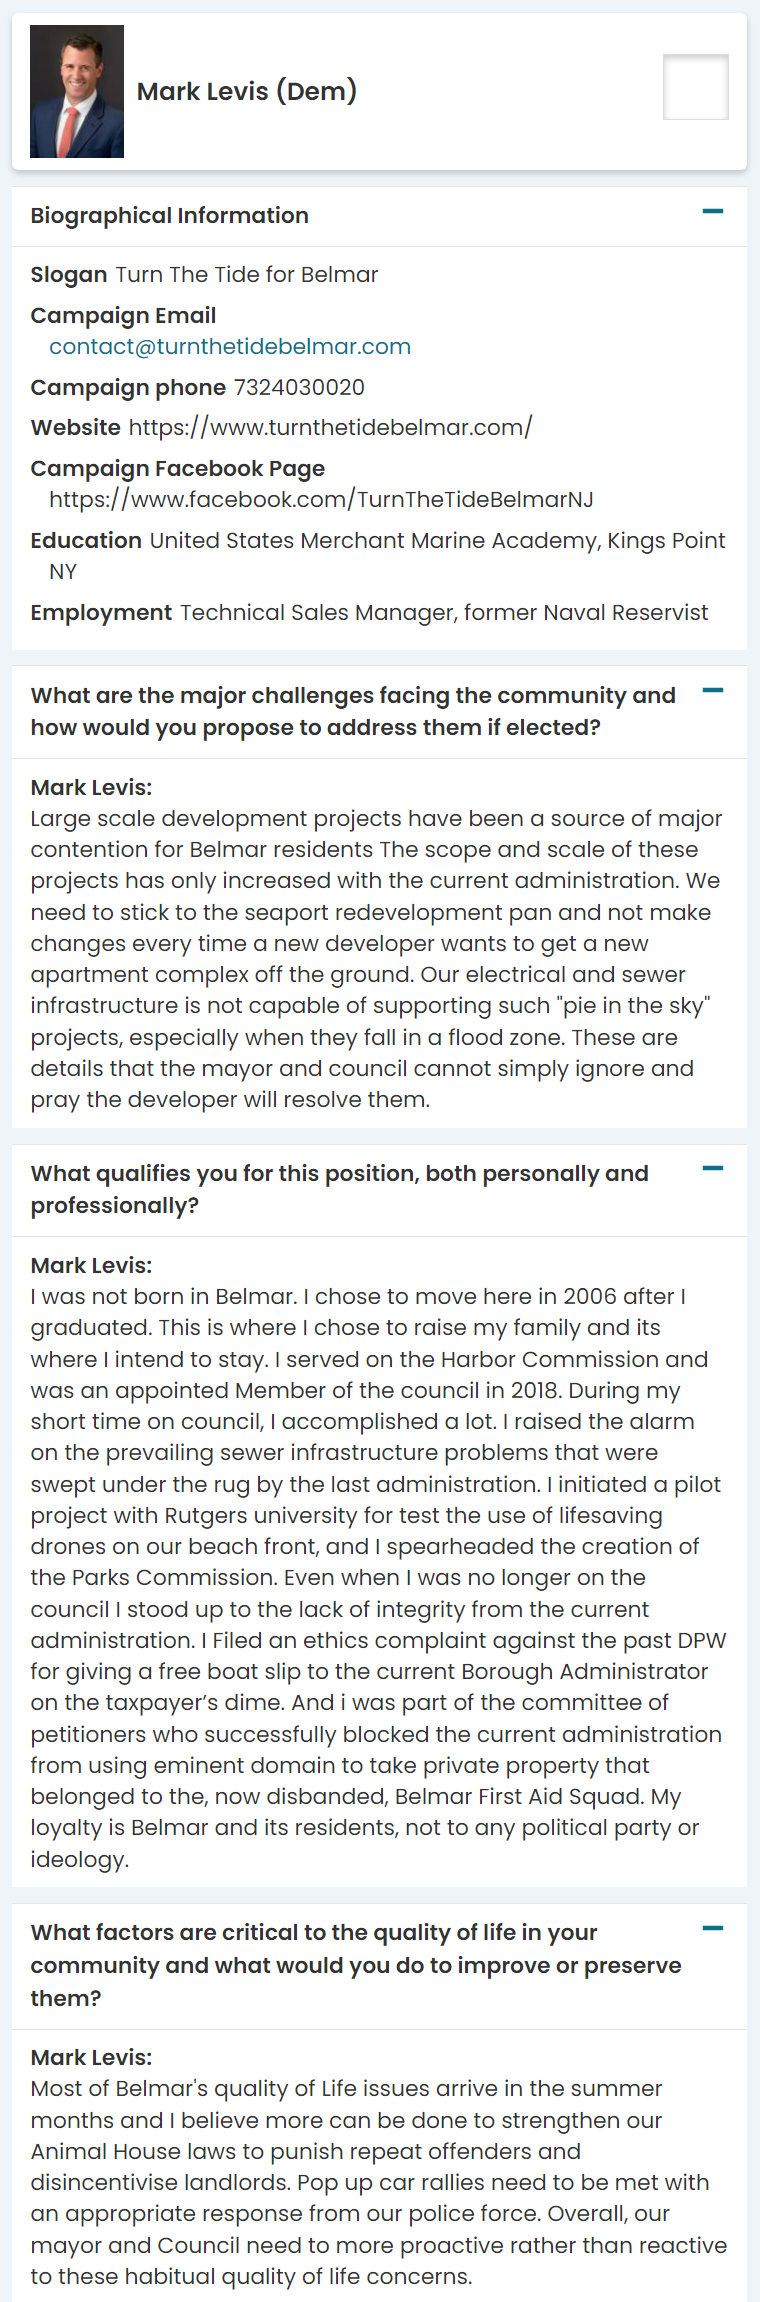The width and height of the screenshot is (760, 2302).
Task: Hide quality of life answer via minus icon
Action: tap(712, 1928)
